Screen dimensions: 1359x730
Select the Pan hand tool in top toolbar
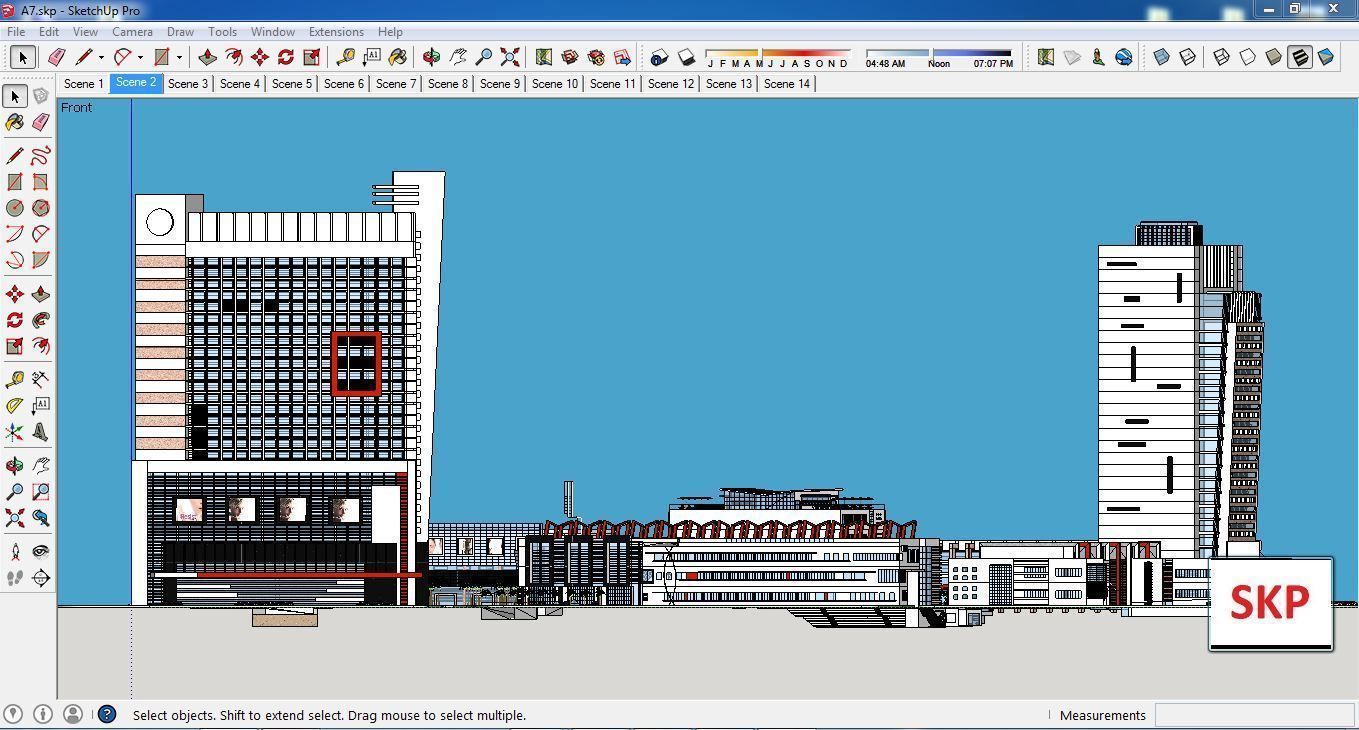tap(458, 57)
